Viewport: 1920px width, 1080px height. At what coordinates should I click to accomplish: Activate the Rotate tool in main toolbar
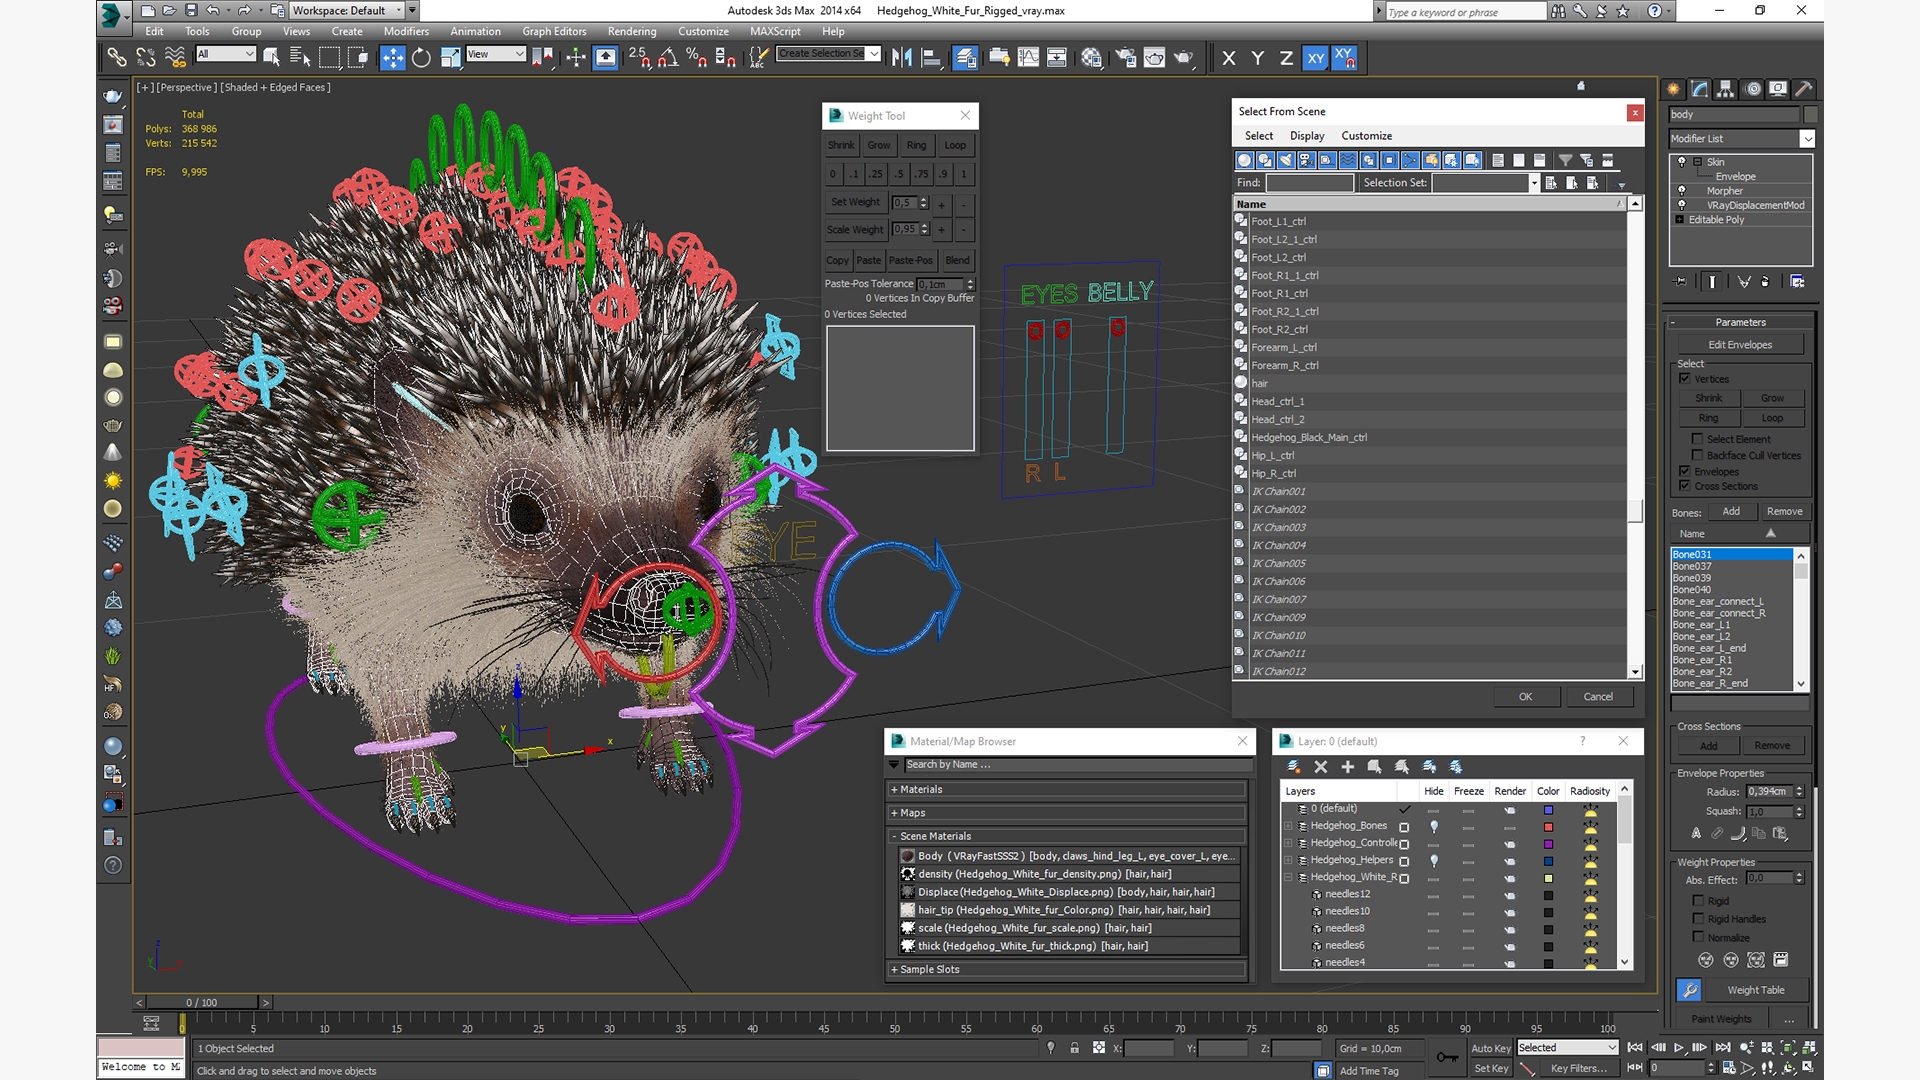point(421,58)
